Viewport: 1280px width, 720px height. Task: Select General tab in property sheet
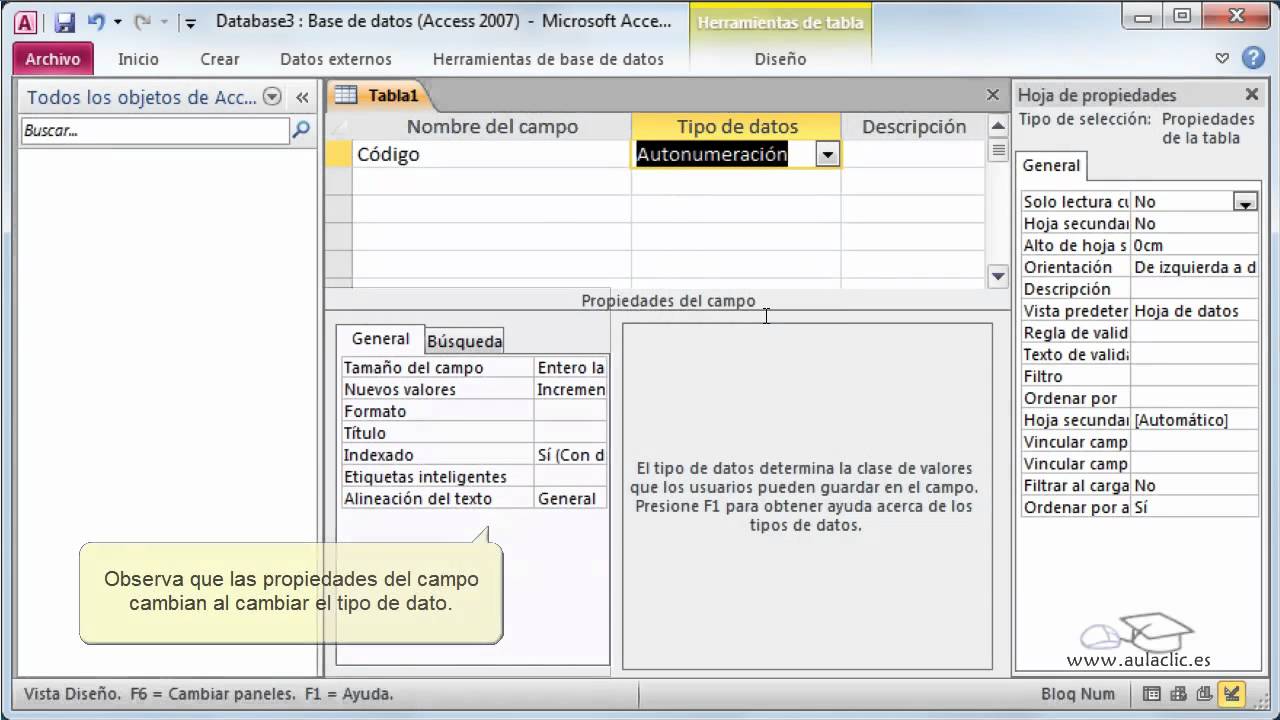tap(1051, 166)
